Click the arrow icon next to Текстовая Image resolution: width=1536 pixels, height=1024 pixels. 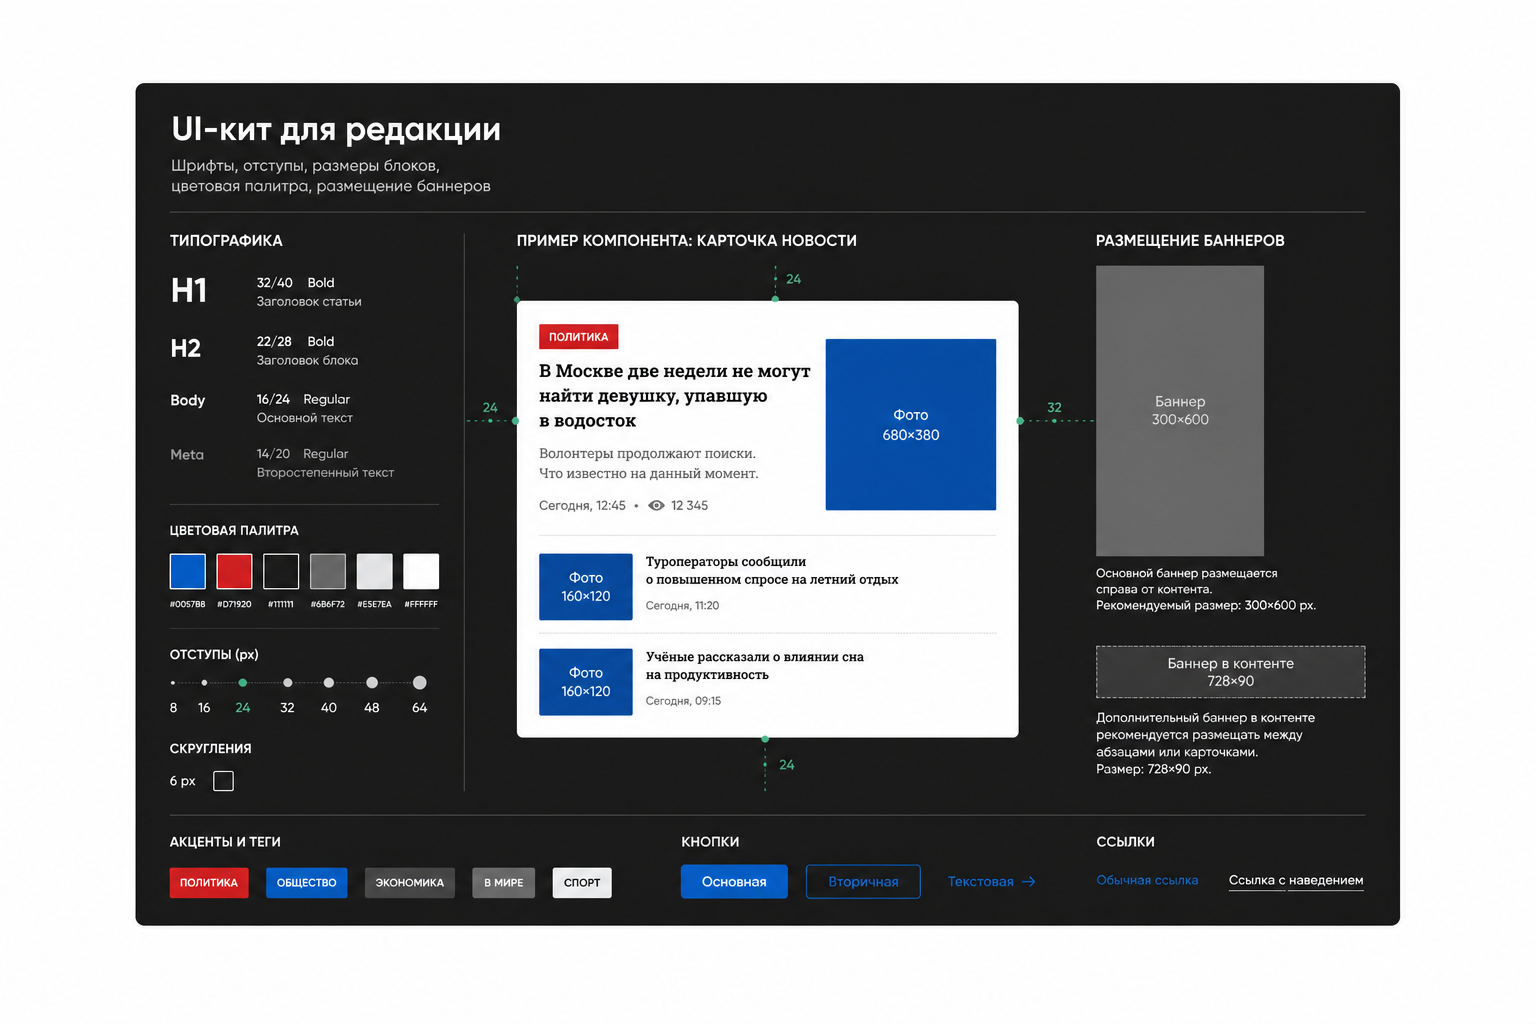tap(1029, 882)
